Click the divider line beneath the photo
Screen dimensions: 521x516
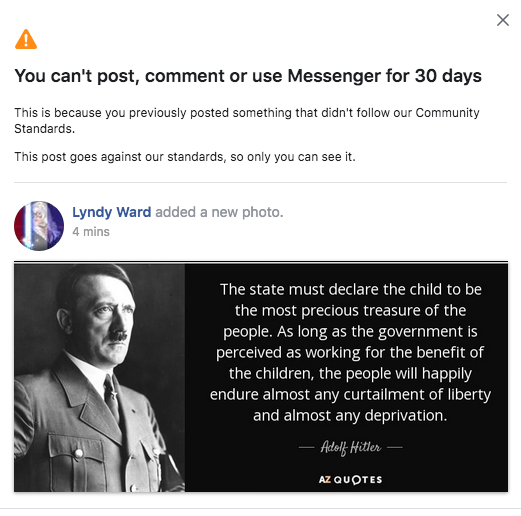pos(260,509)
